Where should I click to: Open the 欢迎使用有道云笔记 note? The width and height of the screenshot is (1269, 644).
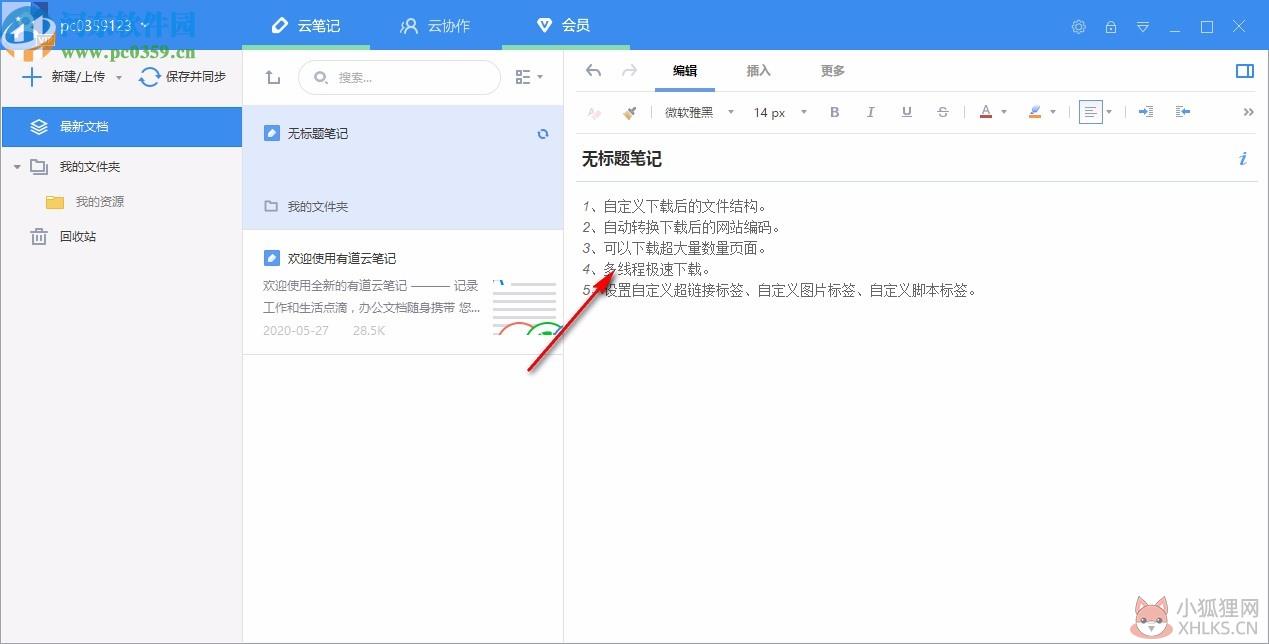coord(402,292)
